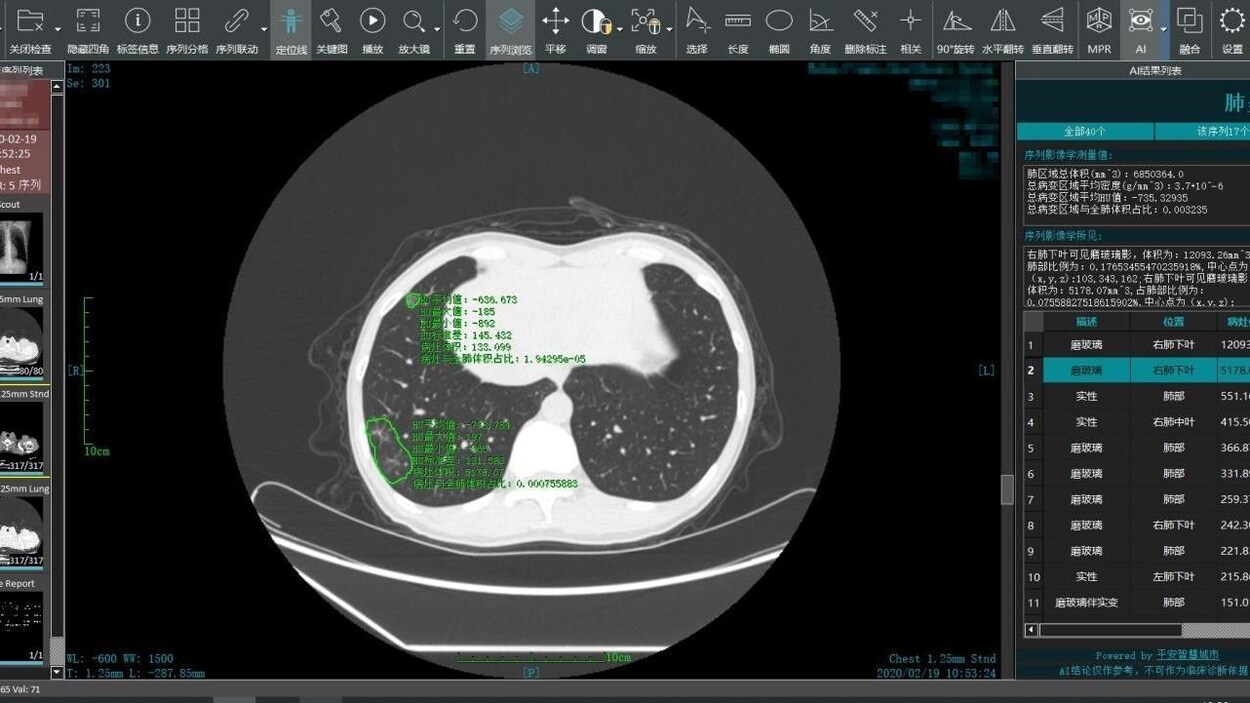The height and width of the screenshot is (703, 1250).
Task: Expand the 序列联动 dropdown arrow
Action: click(263, 29)
